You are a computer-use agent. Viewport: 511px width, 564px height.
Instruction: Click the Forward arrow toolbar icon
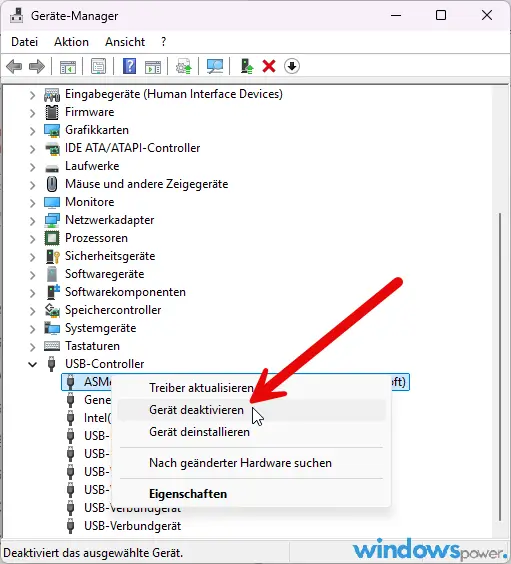click(x=37, y=67)
